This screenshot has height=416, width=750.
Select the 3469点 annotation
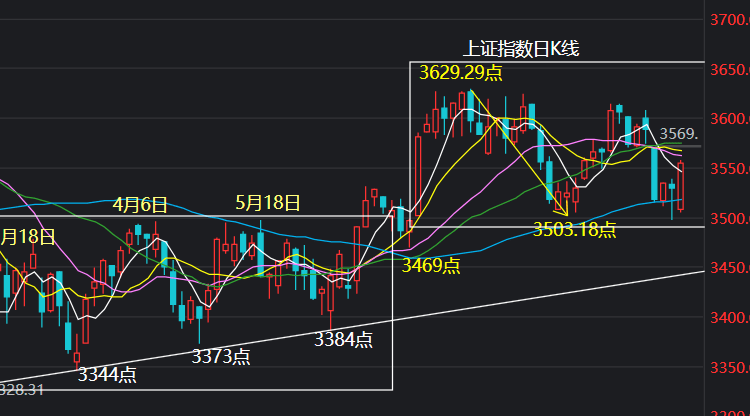pos(430,265)
